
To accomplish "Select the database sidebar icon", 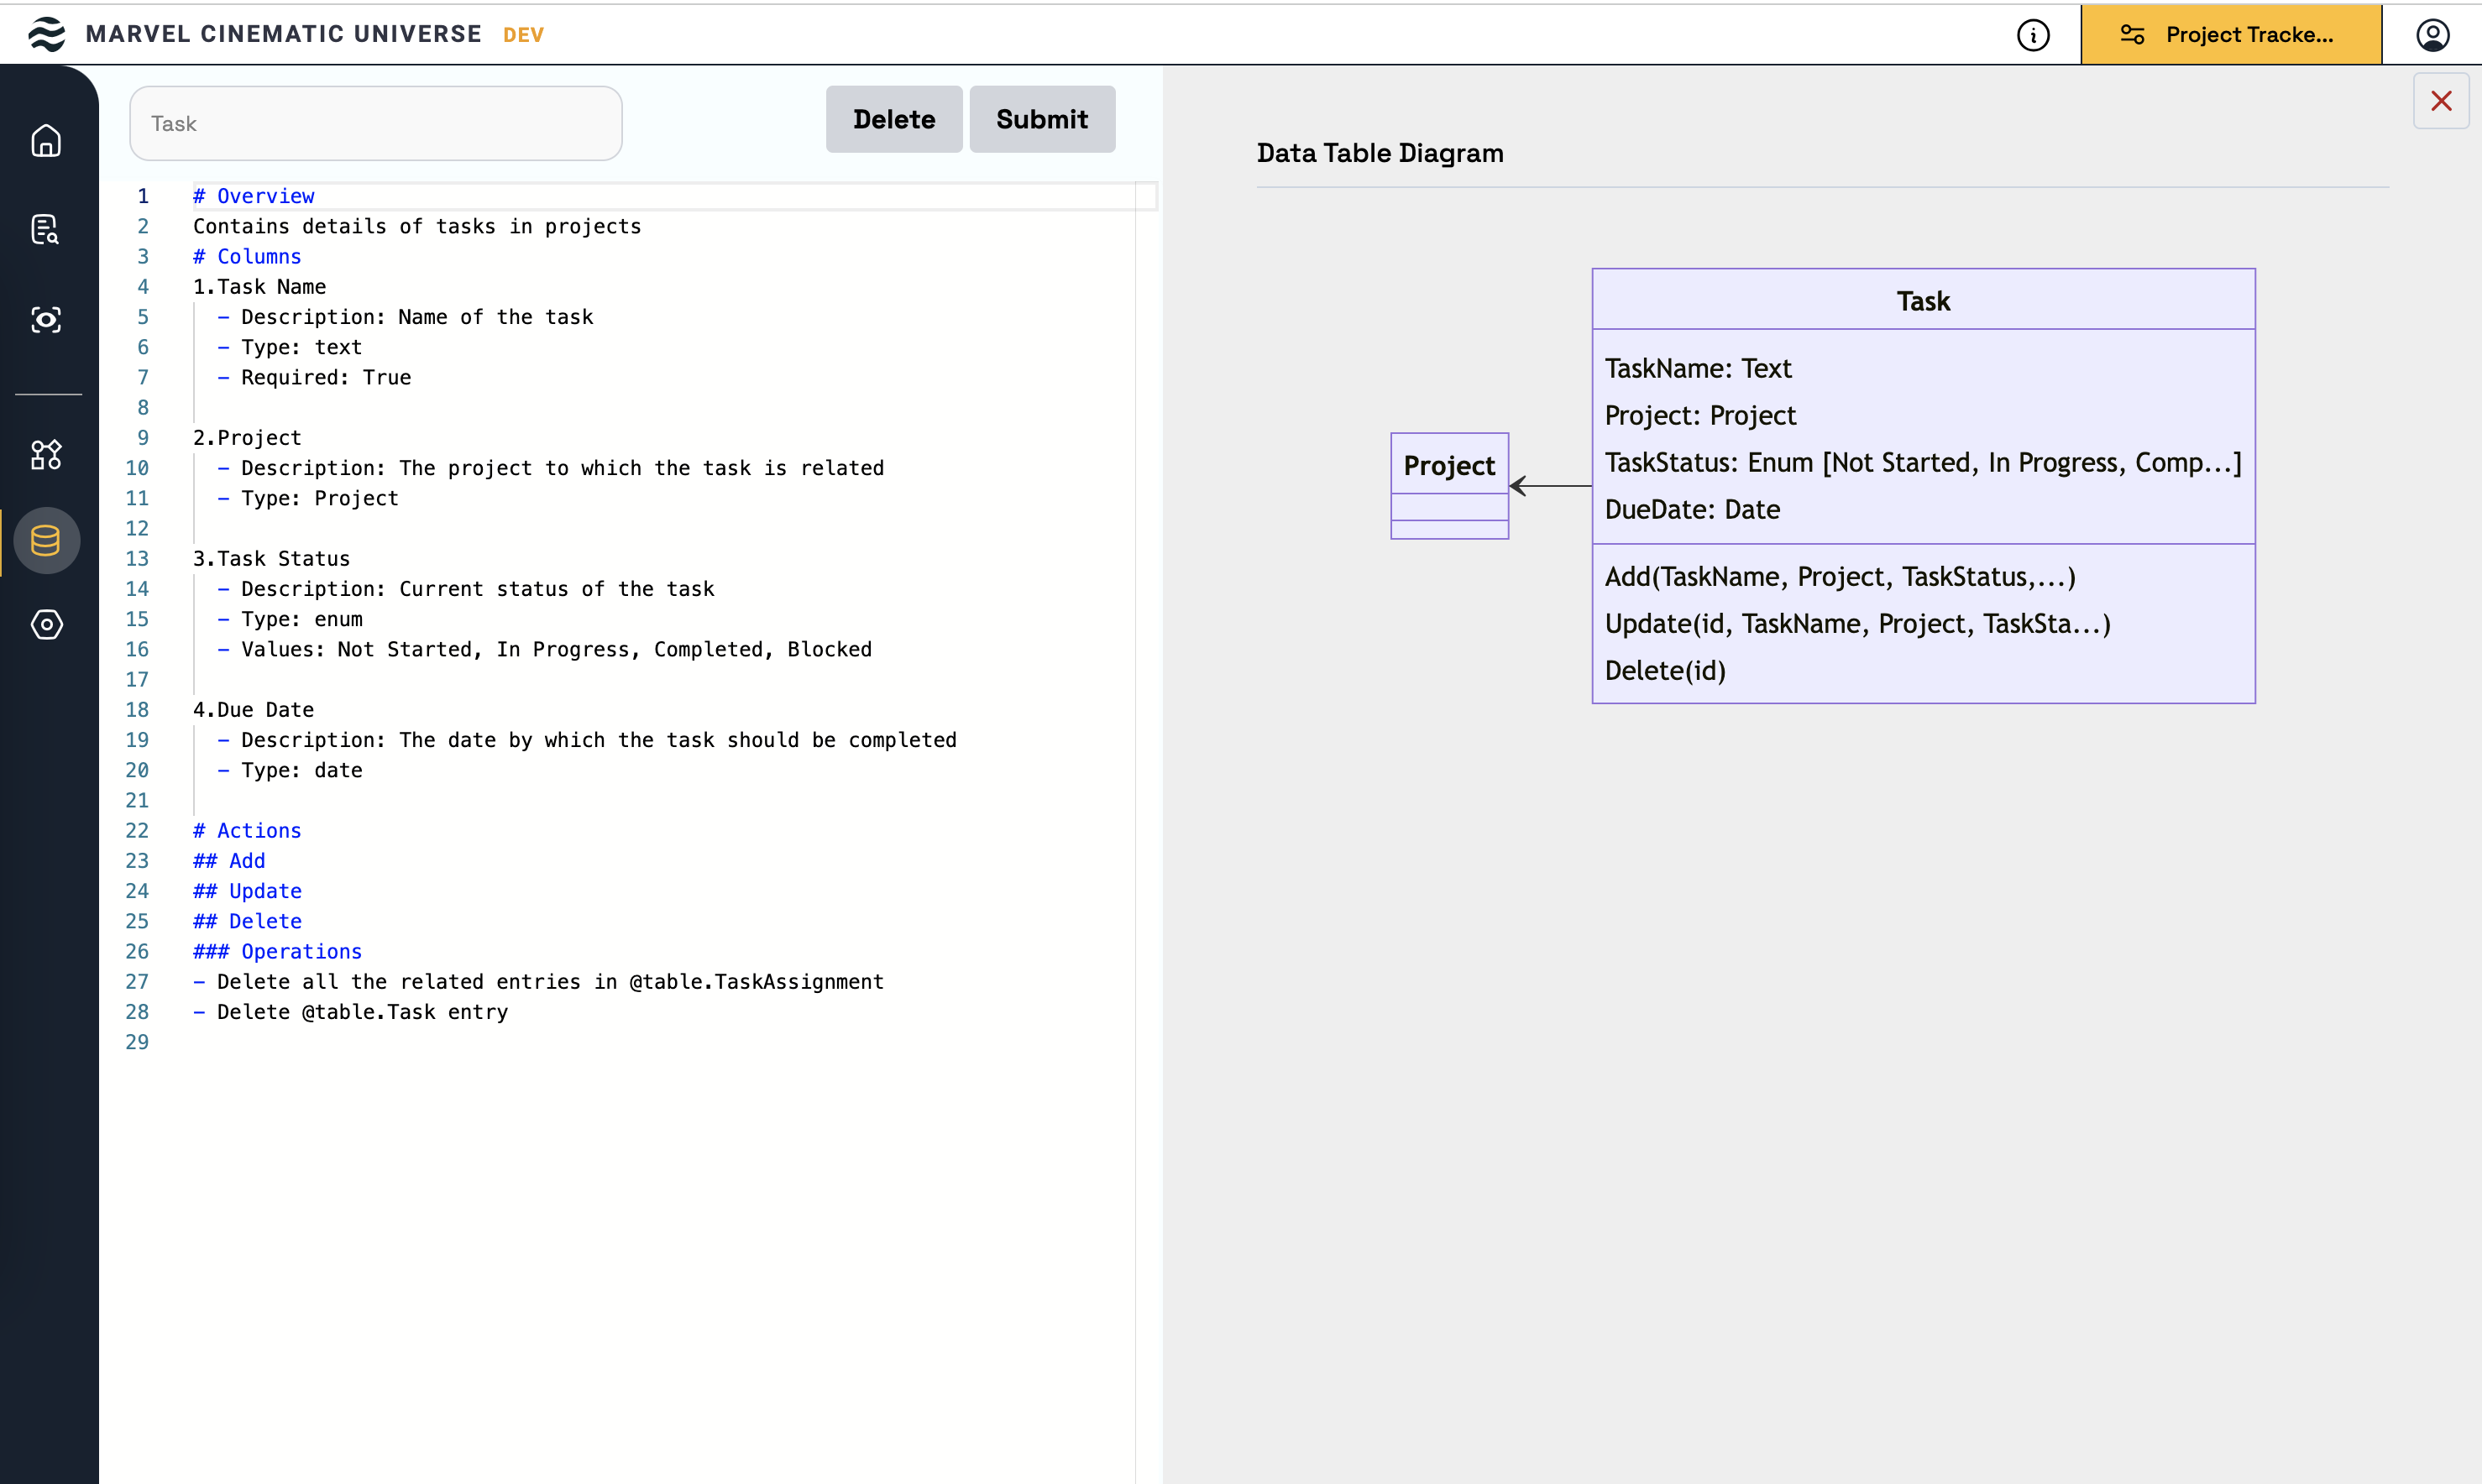I will point(46,541).
